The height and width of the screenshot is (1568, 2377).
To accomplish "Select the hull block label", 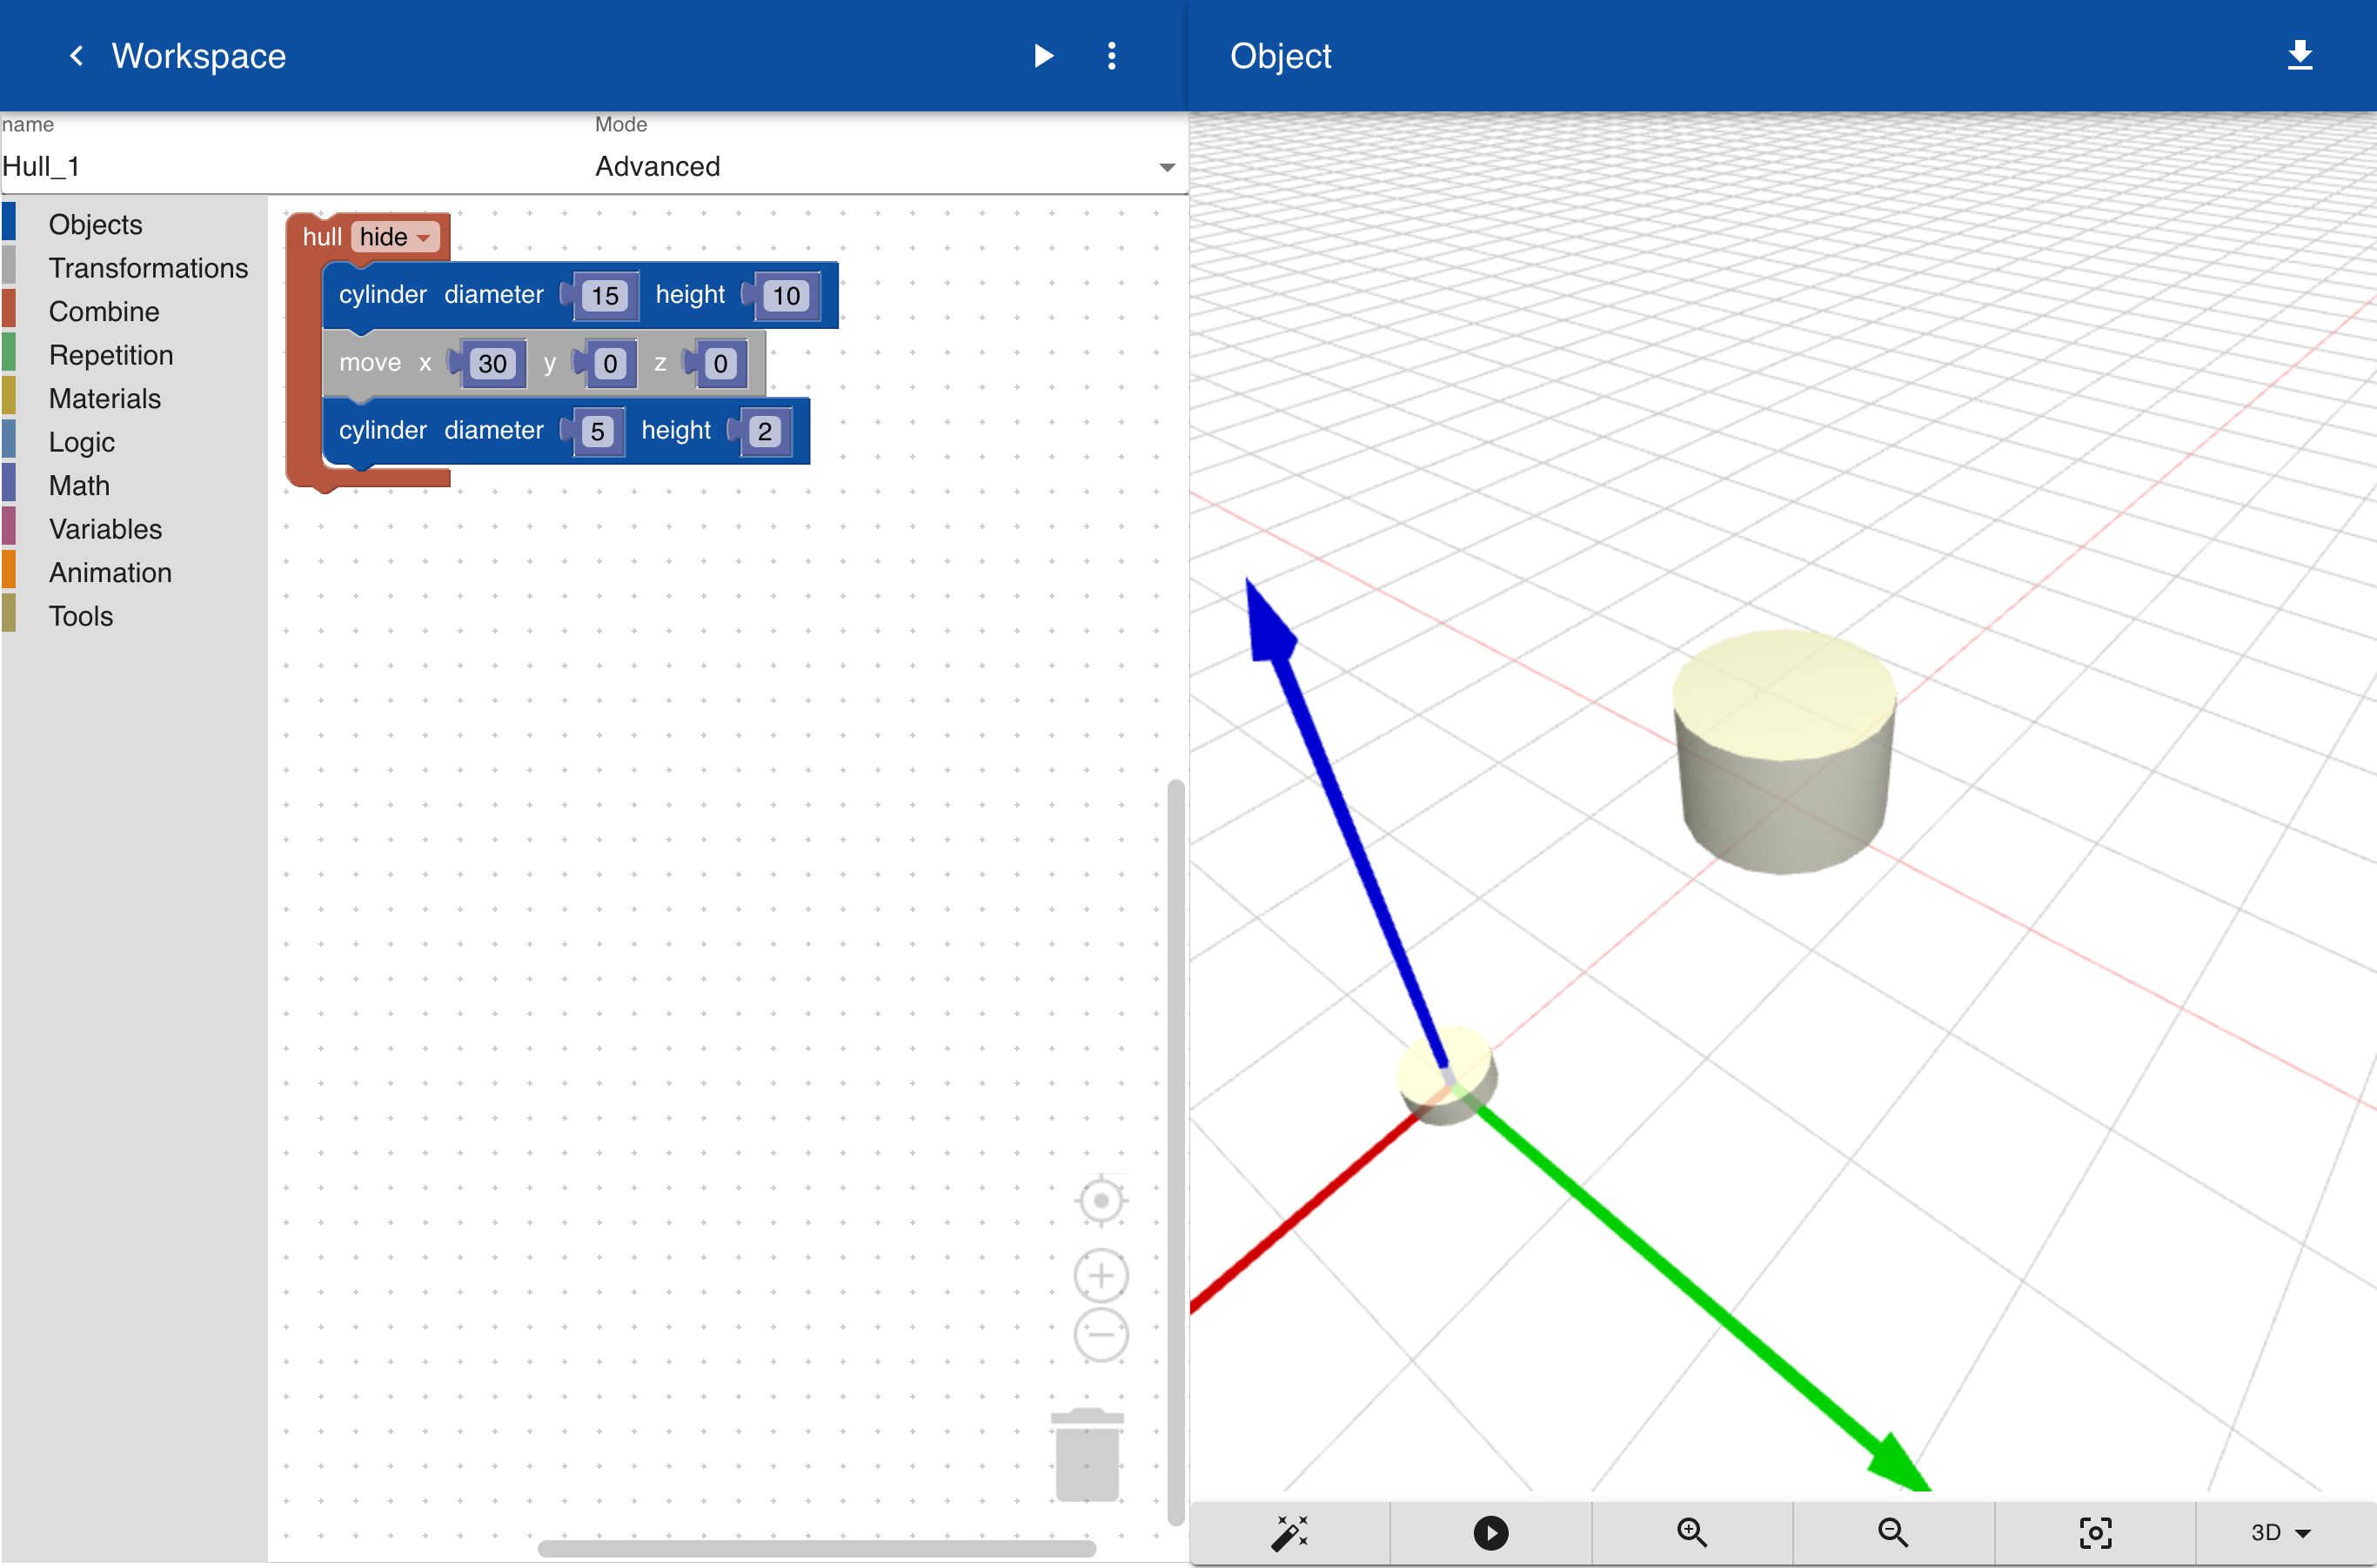I will (x=322, y=237).
